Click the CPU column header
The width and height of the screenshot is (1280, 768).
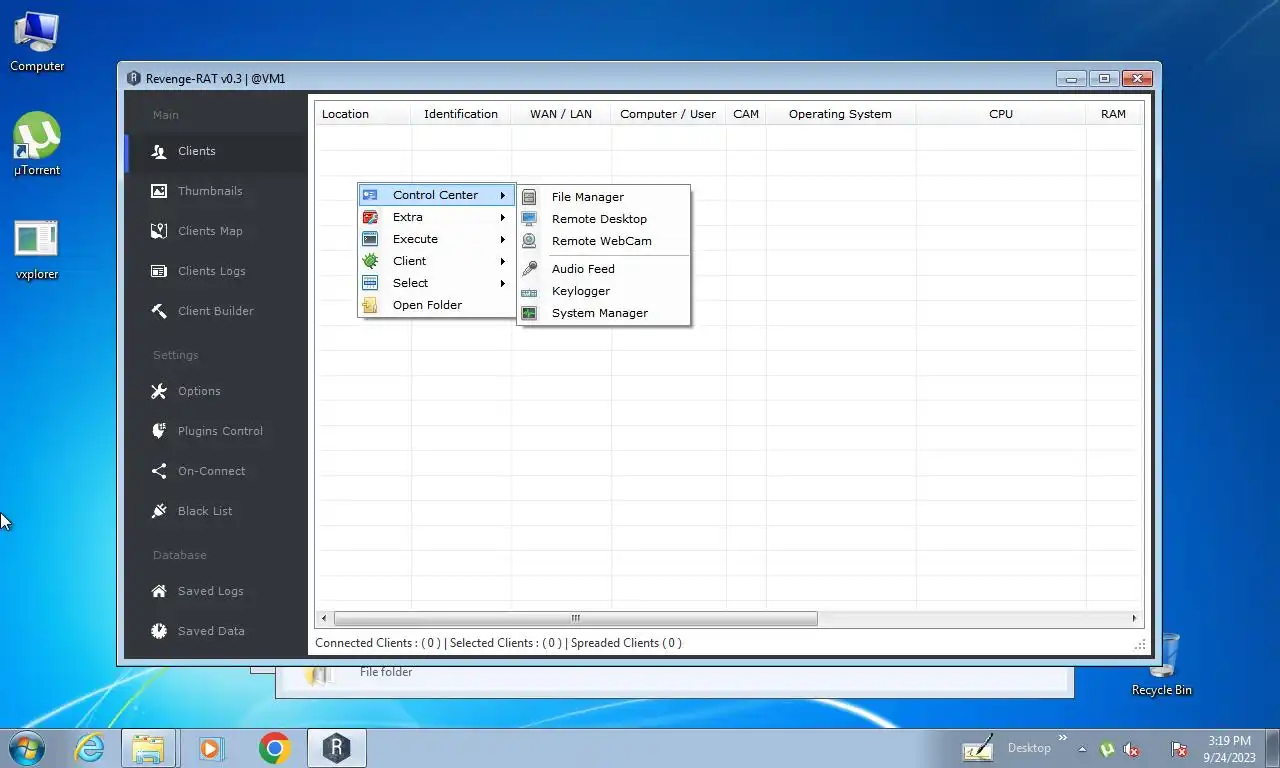1001,114
